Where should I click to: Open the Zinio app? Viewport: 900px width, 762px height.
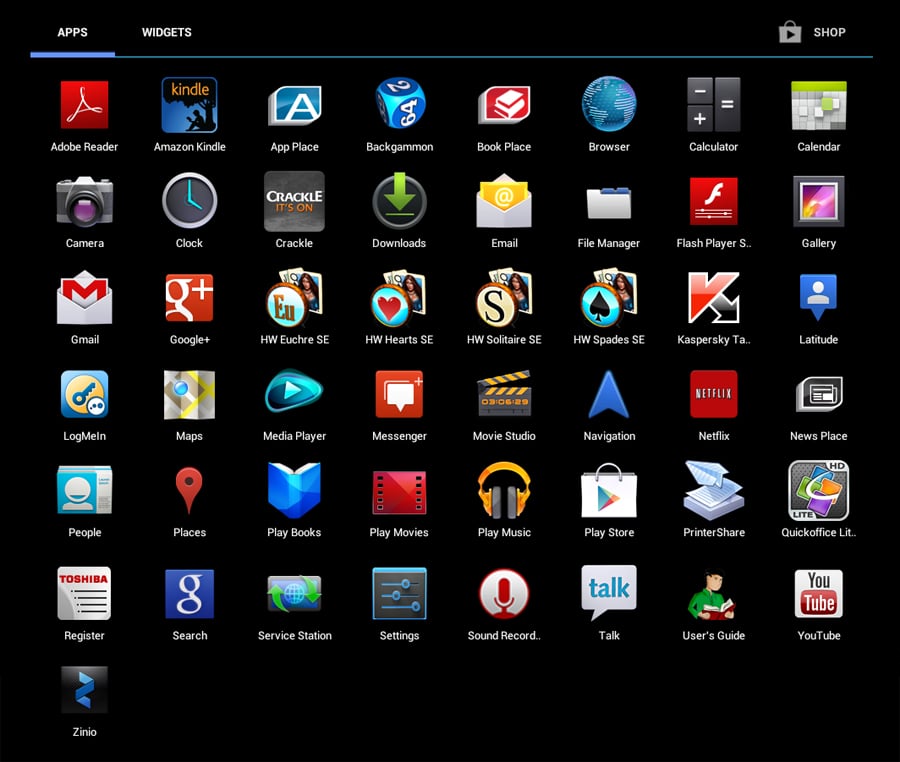84,690
